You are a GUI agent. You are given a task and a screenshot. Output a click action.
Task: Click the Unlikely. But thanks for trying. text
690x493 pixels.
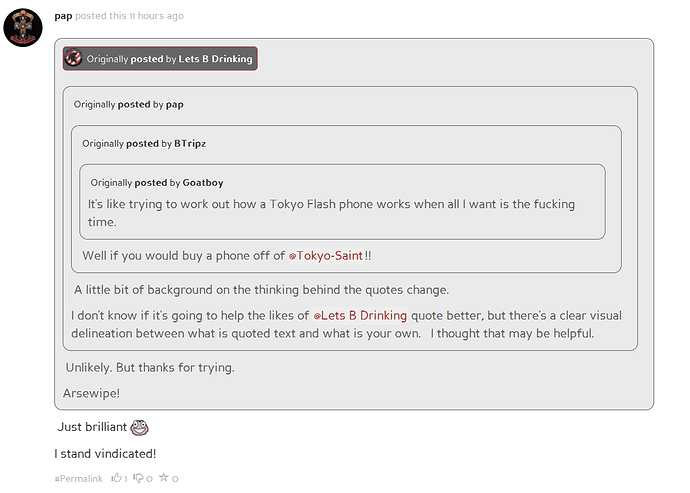[x=150, y=367]
